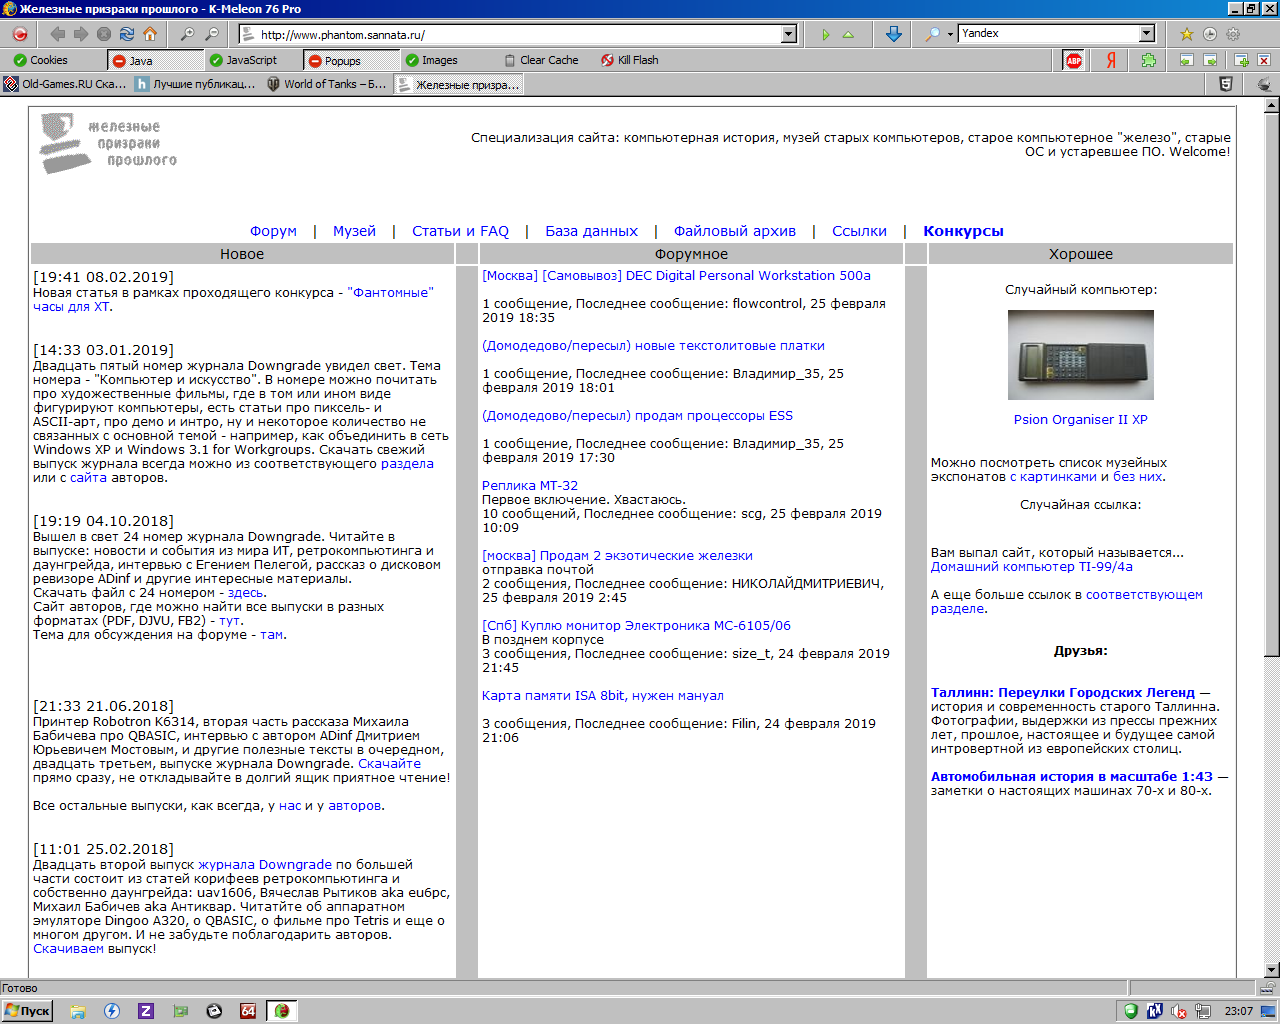The image size is (1280, 1024).
Task: Switch to the Лучшие публикации tab
Action: pyautogui.click(x=196, y=84)
